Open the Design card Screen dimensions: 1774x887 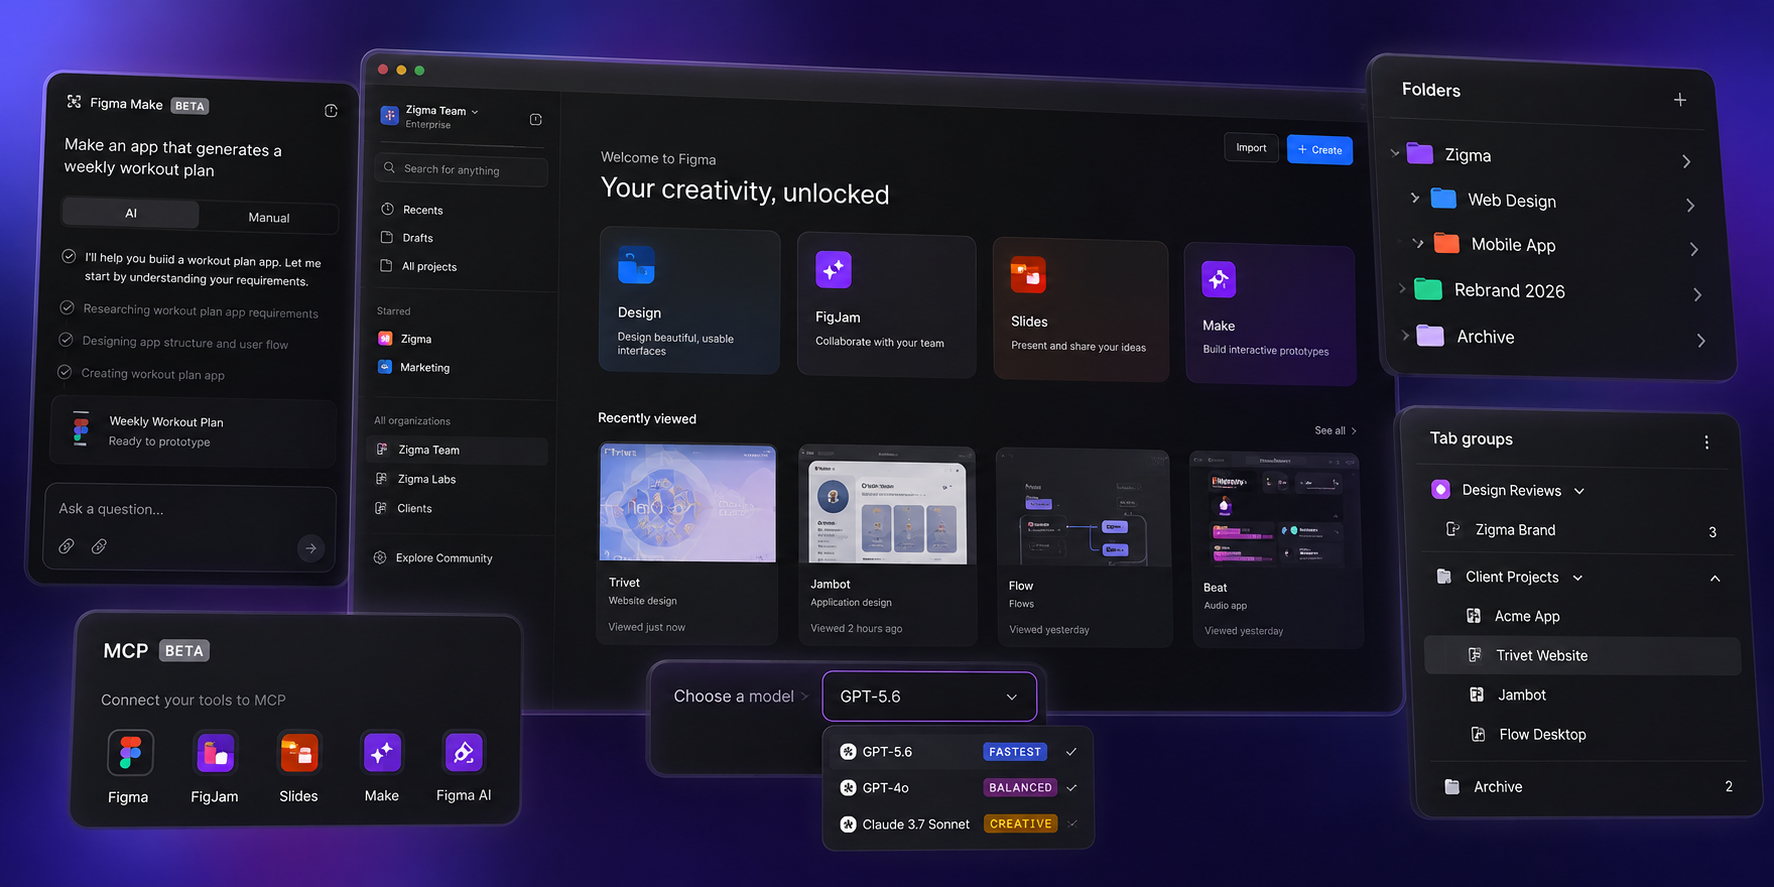(689, 301)
